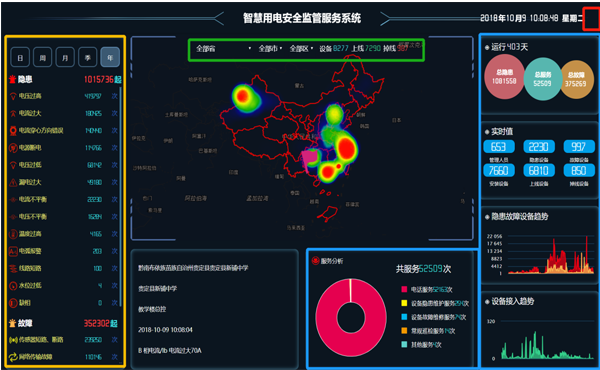
Task: Switch time range to 月 (month)
Action: [x=65, y=58]
